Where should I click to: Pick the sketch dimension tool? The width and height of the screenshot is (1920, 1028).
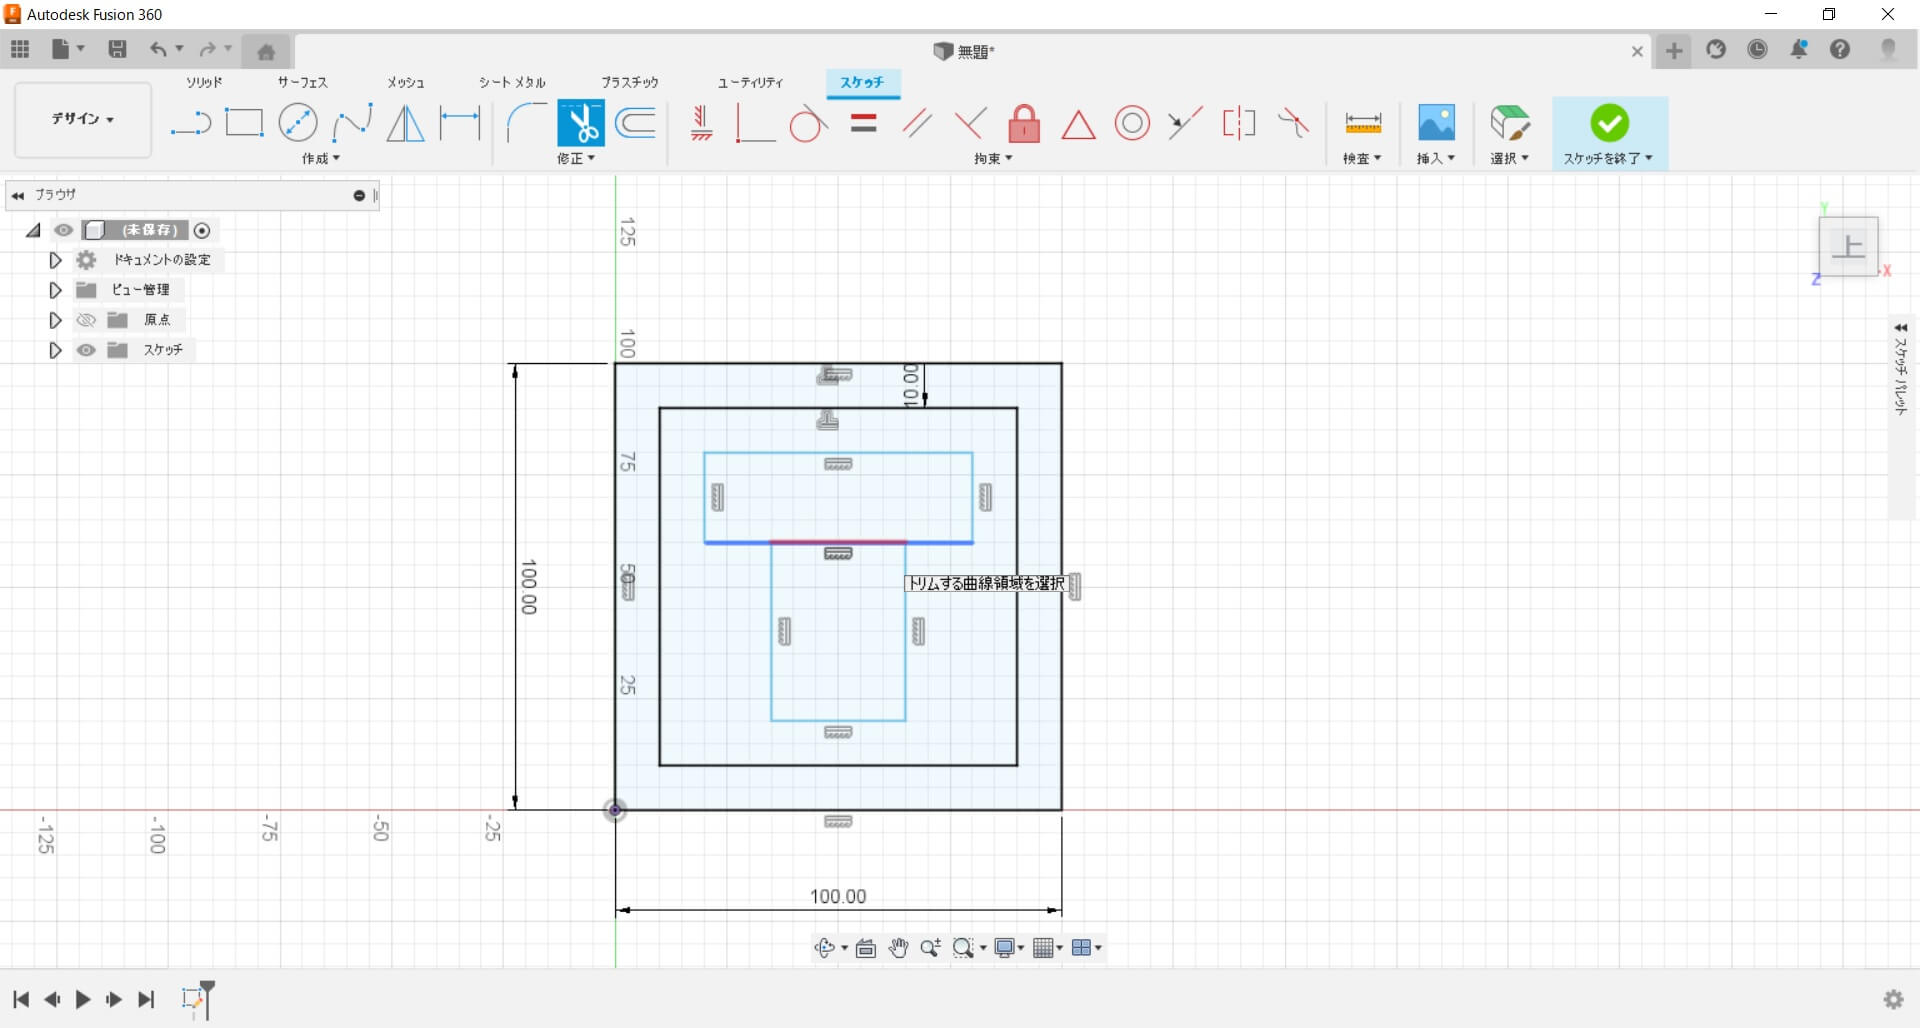tap(460, 123)
